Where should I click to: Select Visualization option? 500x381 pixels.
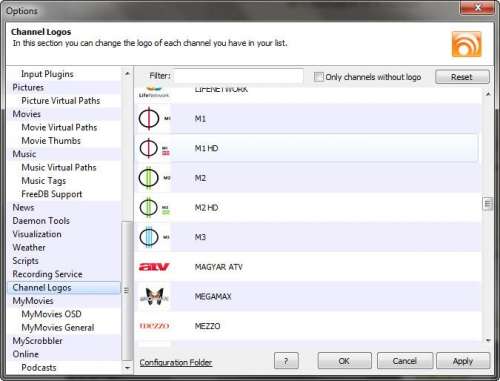[x=37, y=234]
